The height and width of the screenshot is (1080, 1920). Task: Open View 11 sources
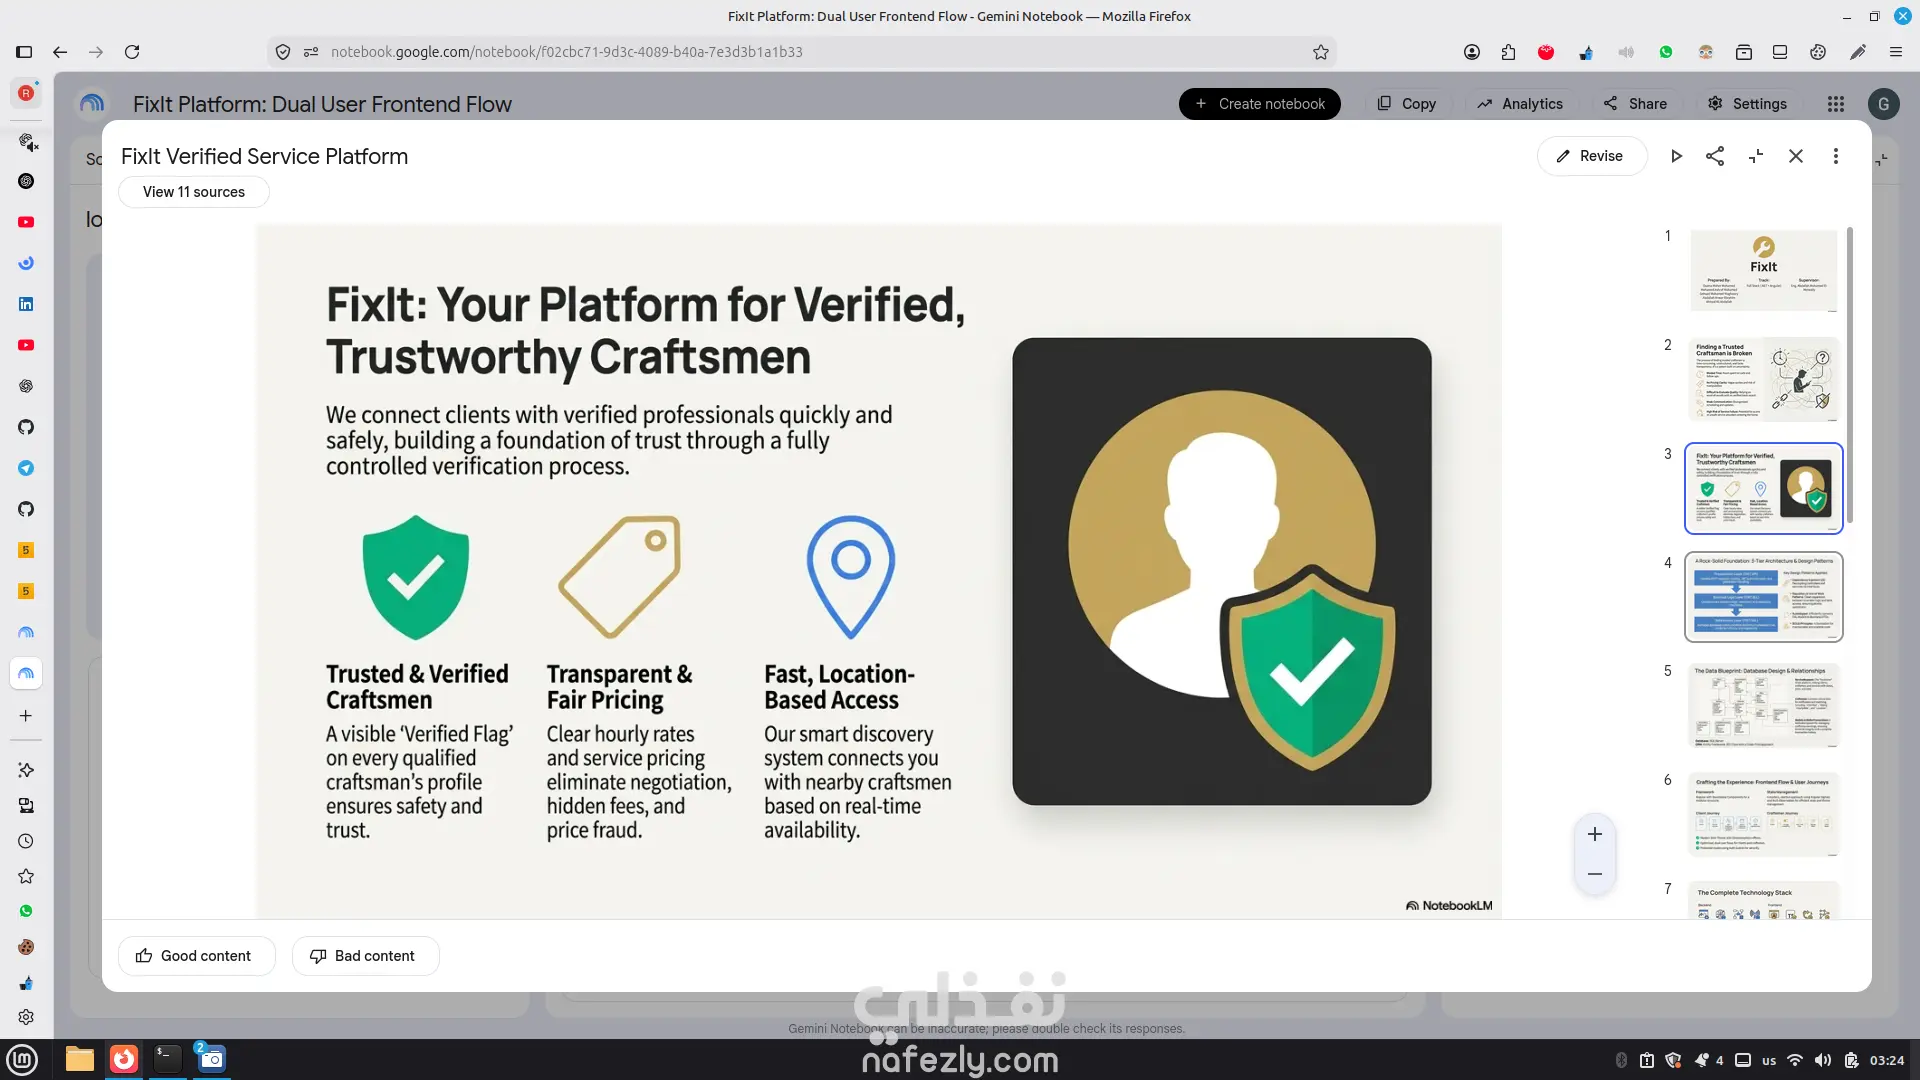[194, 192]
